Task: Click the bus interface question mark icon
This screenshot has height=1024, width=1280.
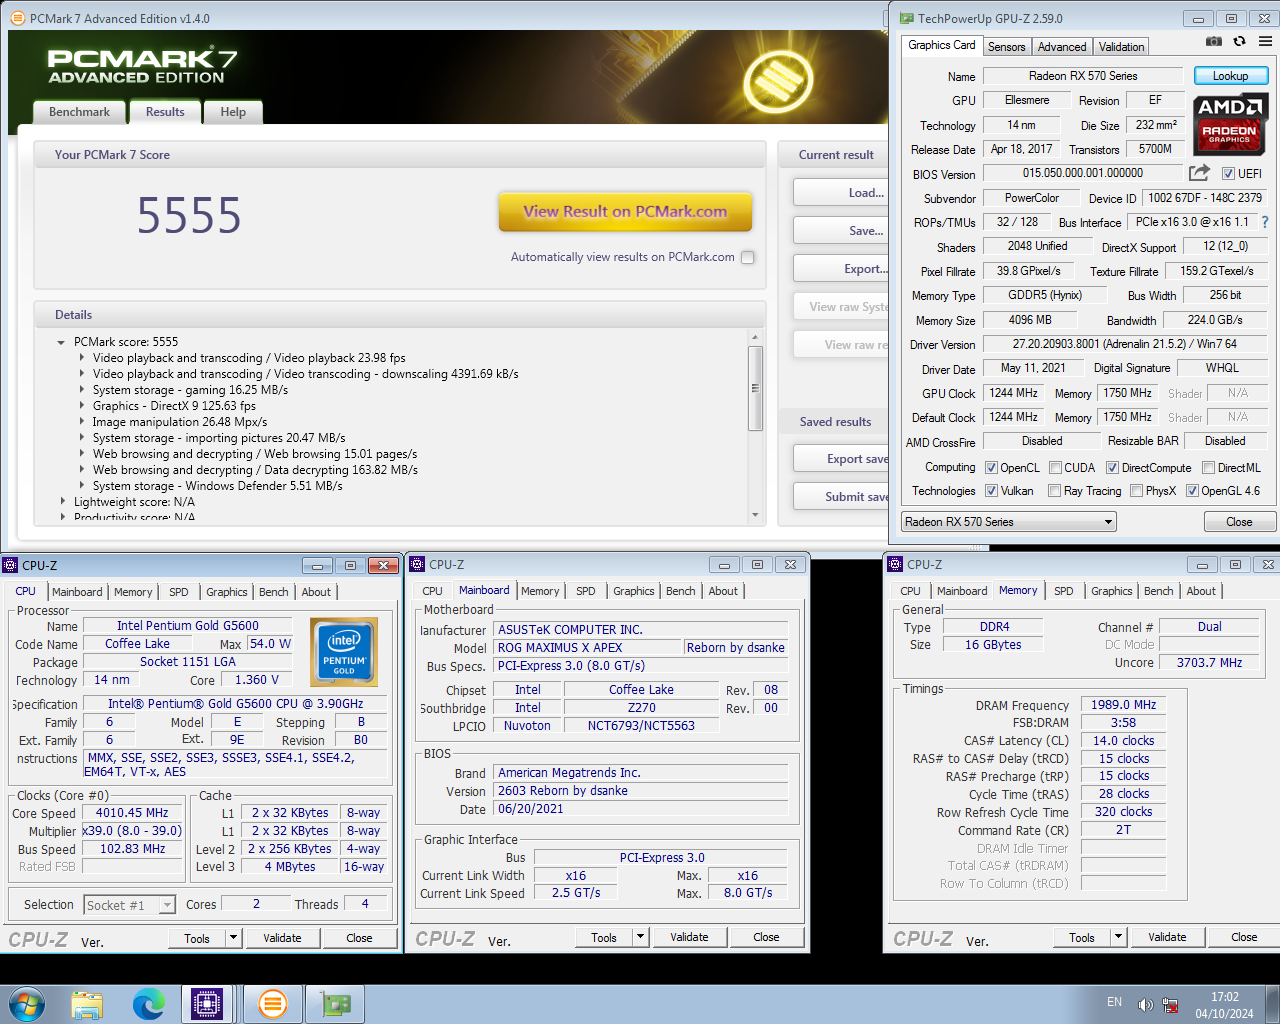Action: coord(1265,222)
